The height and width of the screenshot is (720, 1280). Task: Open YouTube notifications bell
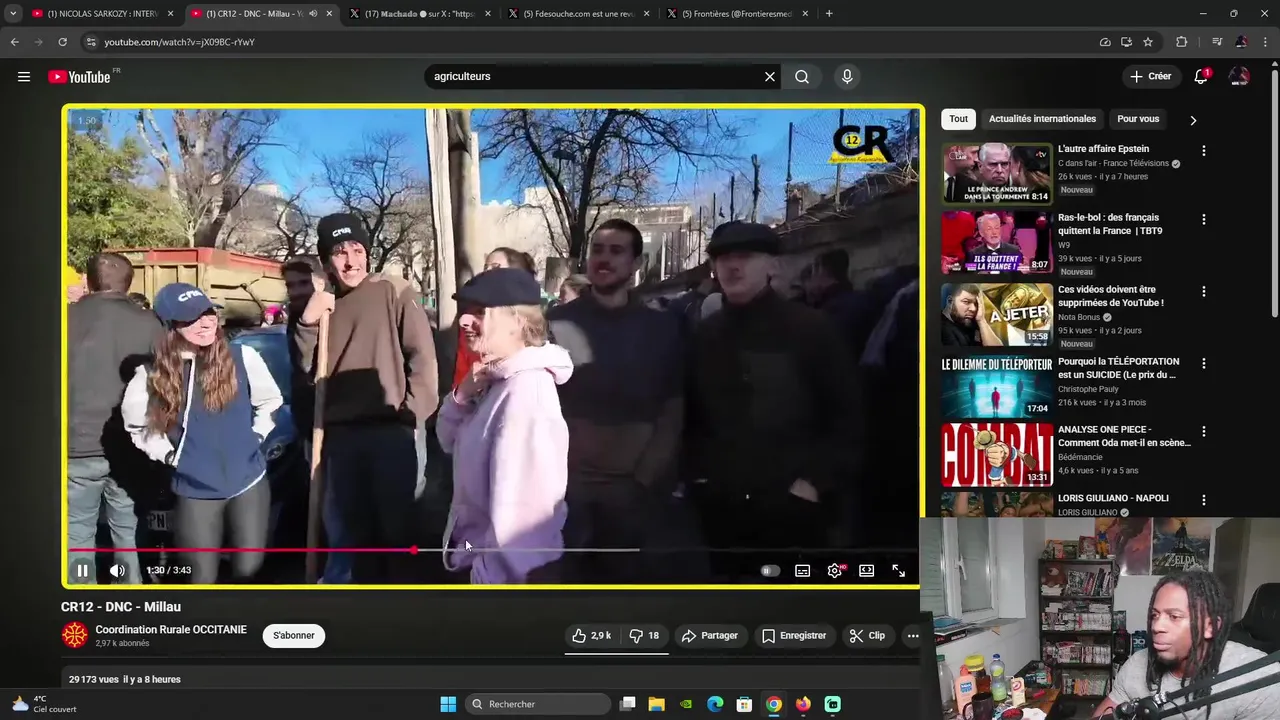point(1201,77)
